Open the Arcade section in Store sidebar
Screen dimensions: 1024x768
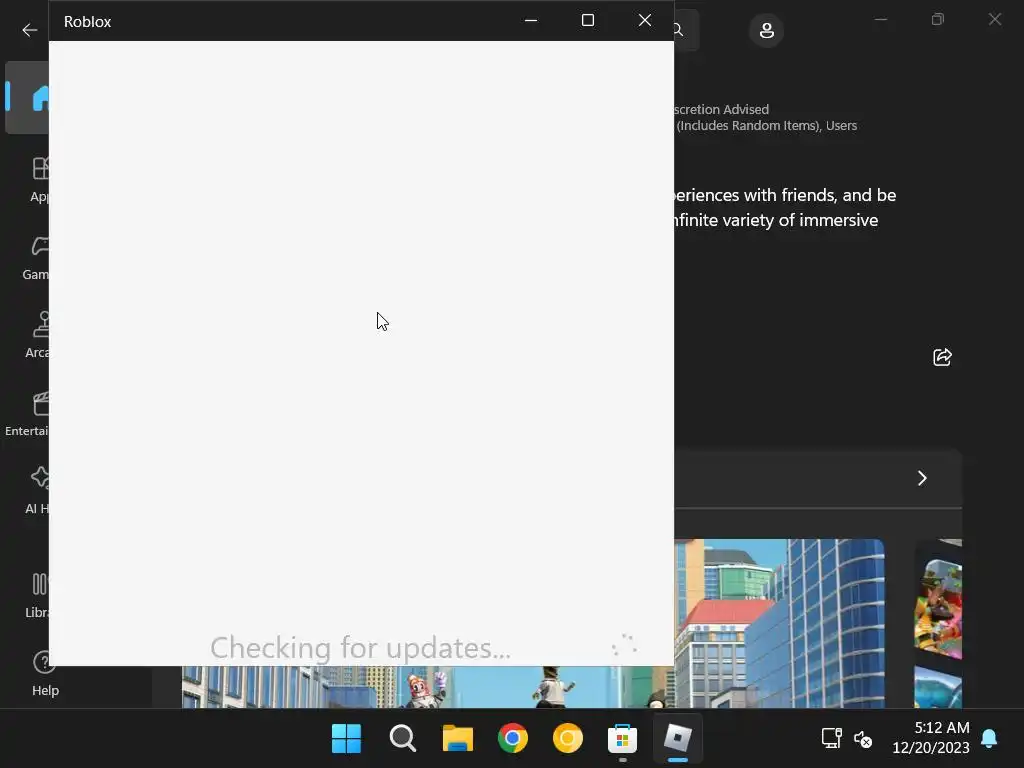coord(37,335)
